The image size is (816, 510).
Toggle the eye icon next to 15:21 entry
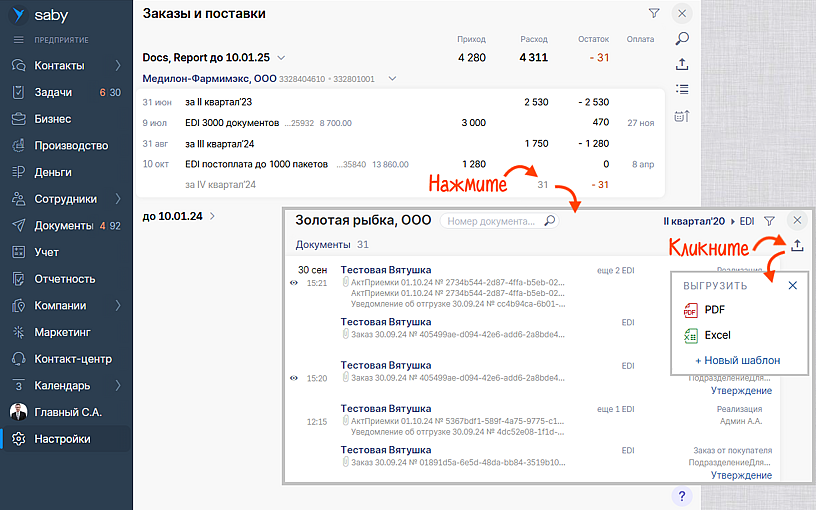[294, 283]
